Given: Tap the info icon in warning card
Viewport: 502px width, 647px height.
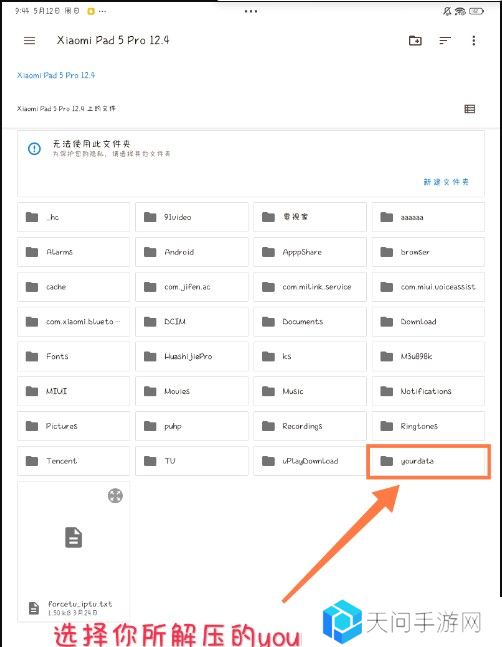Looking at the screenshot, I should pyautogui.click(x=34, y=149).
